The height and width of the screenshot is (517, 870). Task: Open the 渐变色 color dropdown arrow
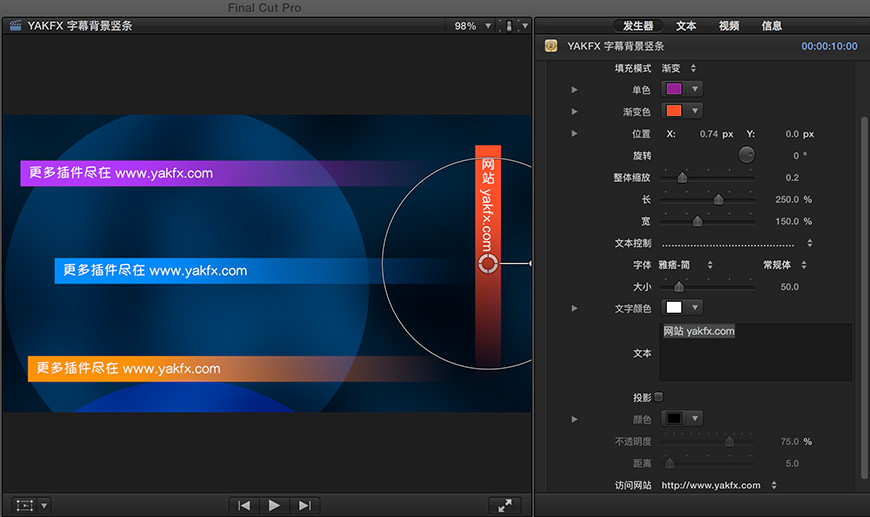695,110
